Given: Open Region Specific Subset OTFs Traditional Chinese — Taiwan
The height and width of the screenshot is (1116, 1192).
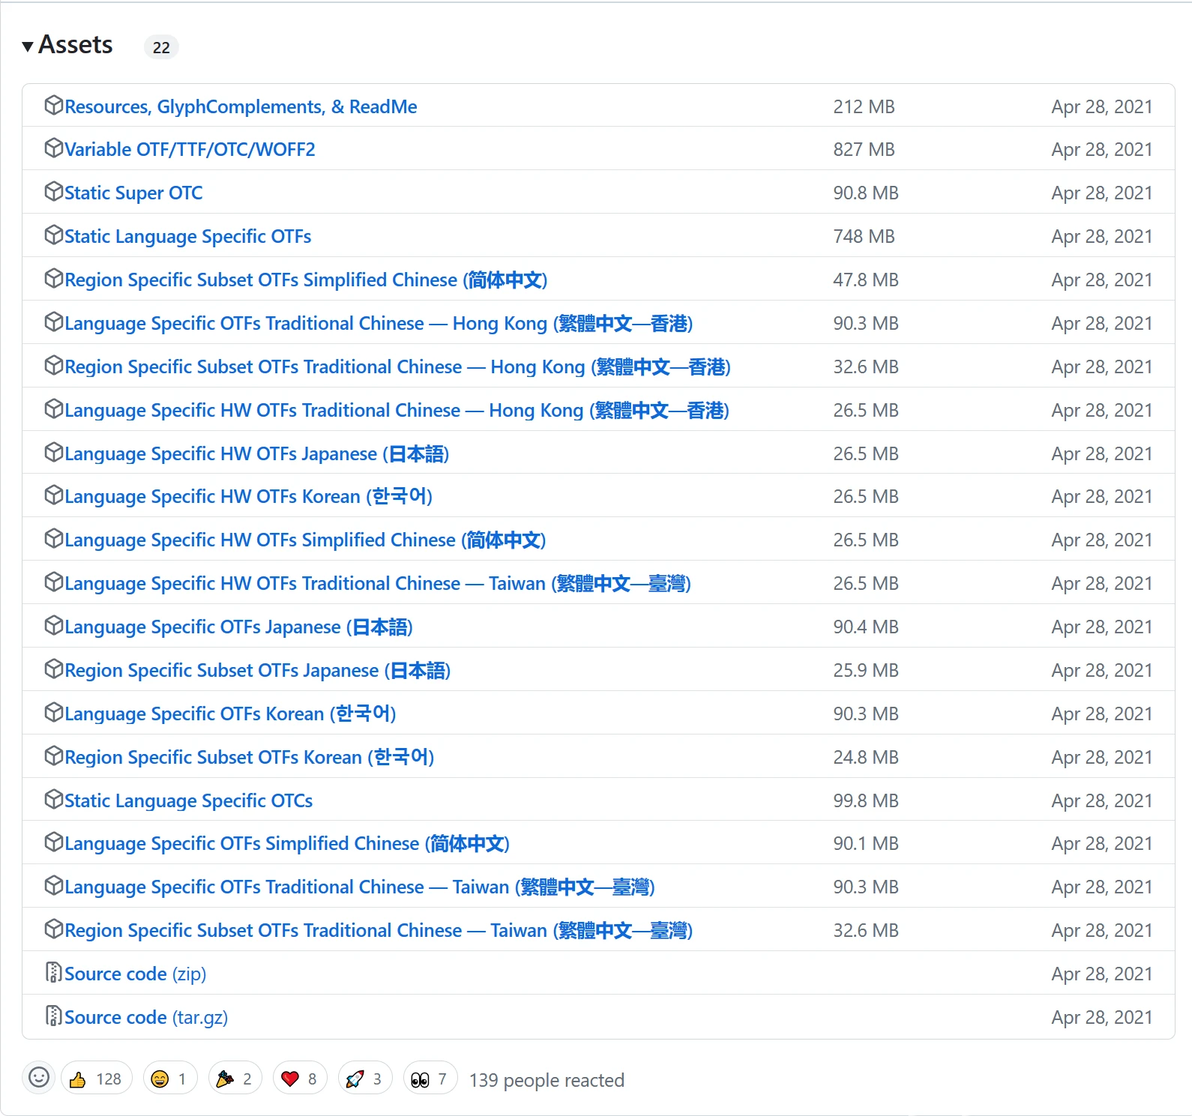Looking at the screenshot, I should (x=379, y=931).
